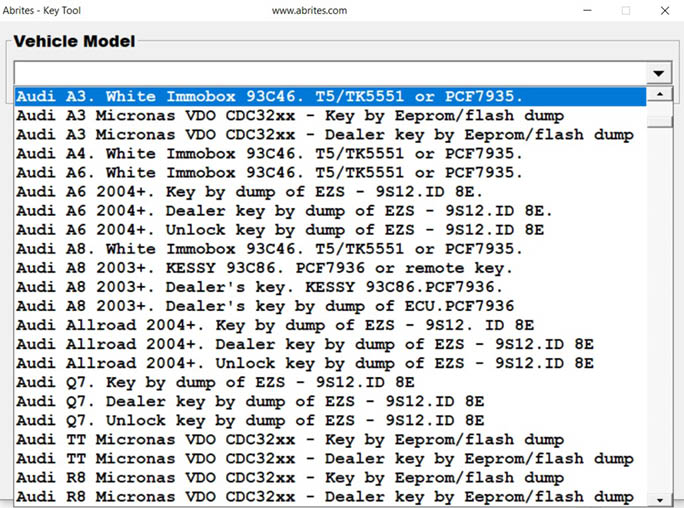Select Audi R8 Micronas Key by Eeprom/flash dump
684x508 pixels.
(290, 478)
